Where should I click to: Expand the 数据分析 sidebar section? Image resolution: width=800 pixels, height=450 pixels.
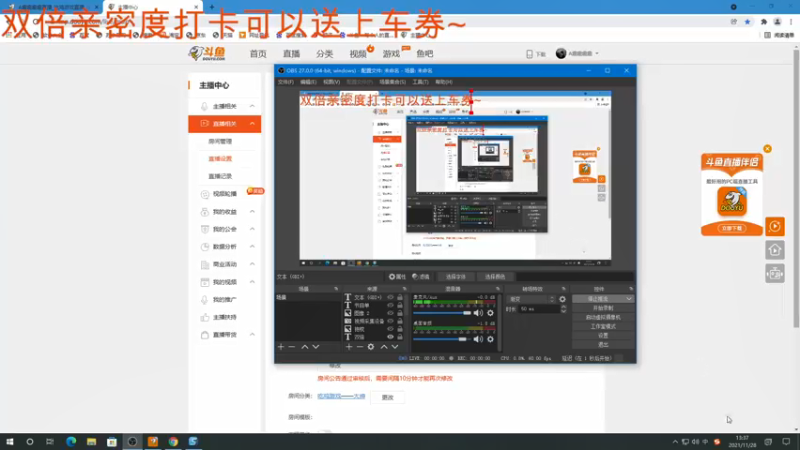pyautogui.click(x=252, y=246)
